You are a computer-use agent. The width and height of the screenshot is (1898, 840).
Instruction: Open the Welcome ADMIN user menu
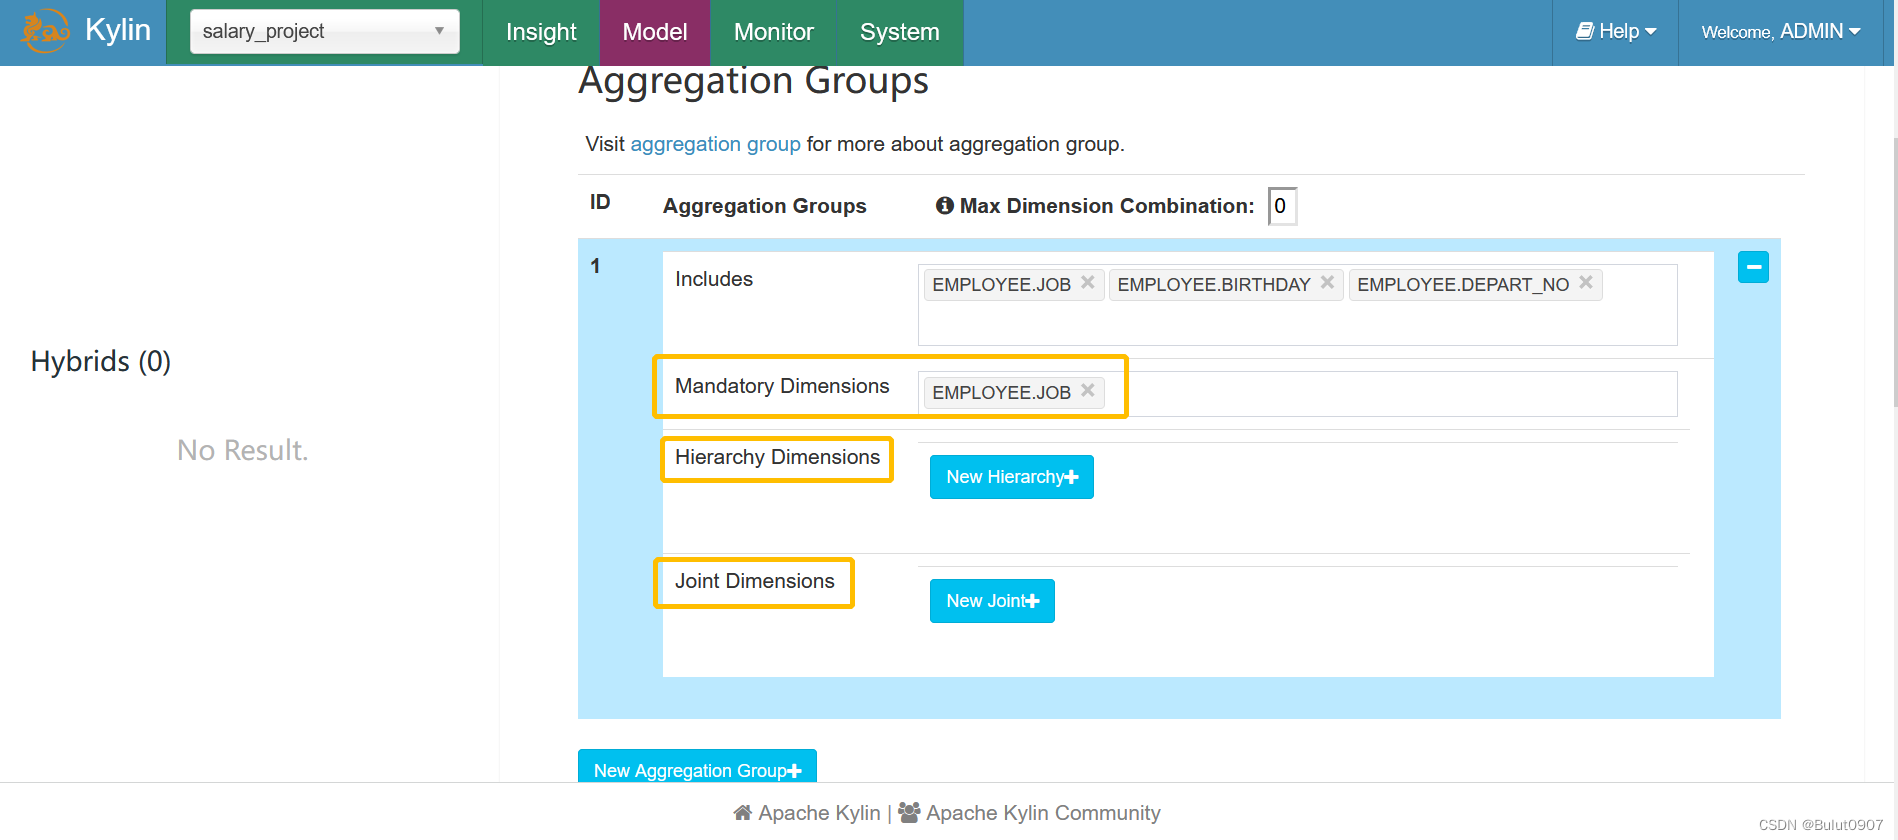pos(1781,32)
